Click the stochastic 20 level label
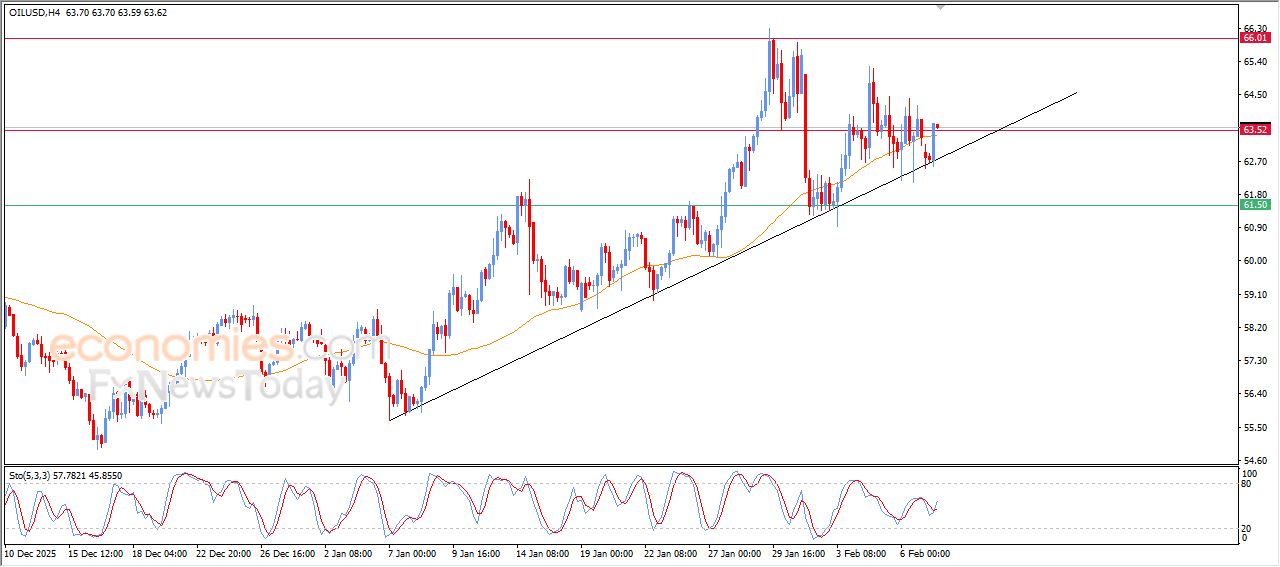The height and width of the screenshot is (567, 1280). pyautogui.click(x=1247, y=528)
